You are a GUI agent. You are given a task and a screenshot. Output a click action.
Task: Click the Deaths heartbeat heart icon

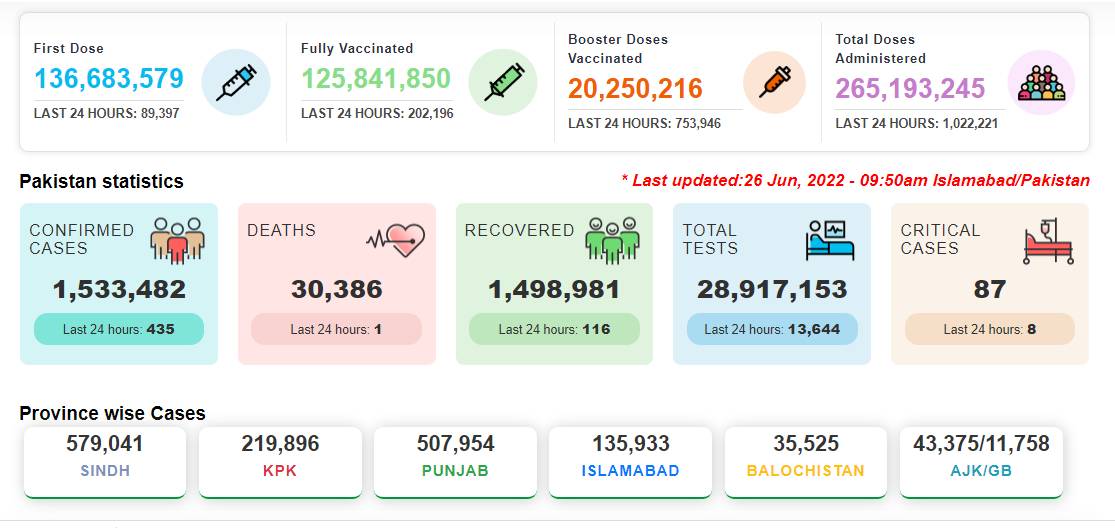(x=396, y=240)
